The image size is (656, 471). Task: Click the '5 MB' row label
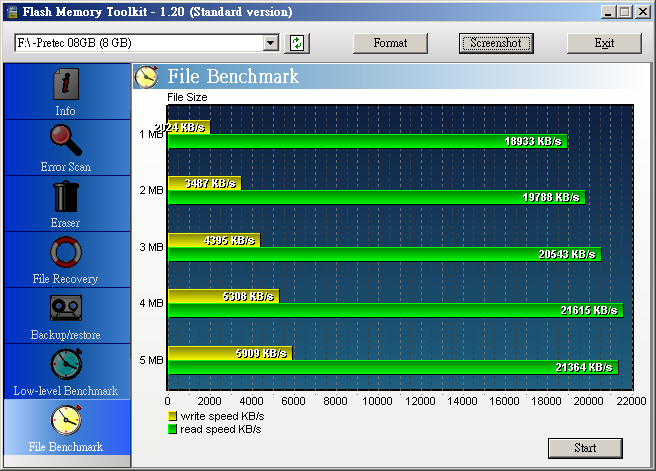coord(151,360)
